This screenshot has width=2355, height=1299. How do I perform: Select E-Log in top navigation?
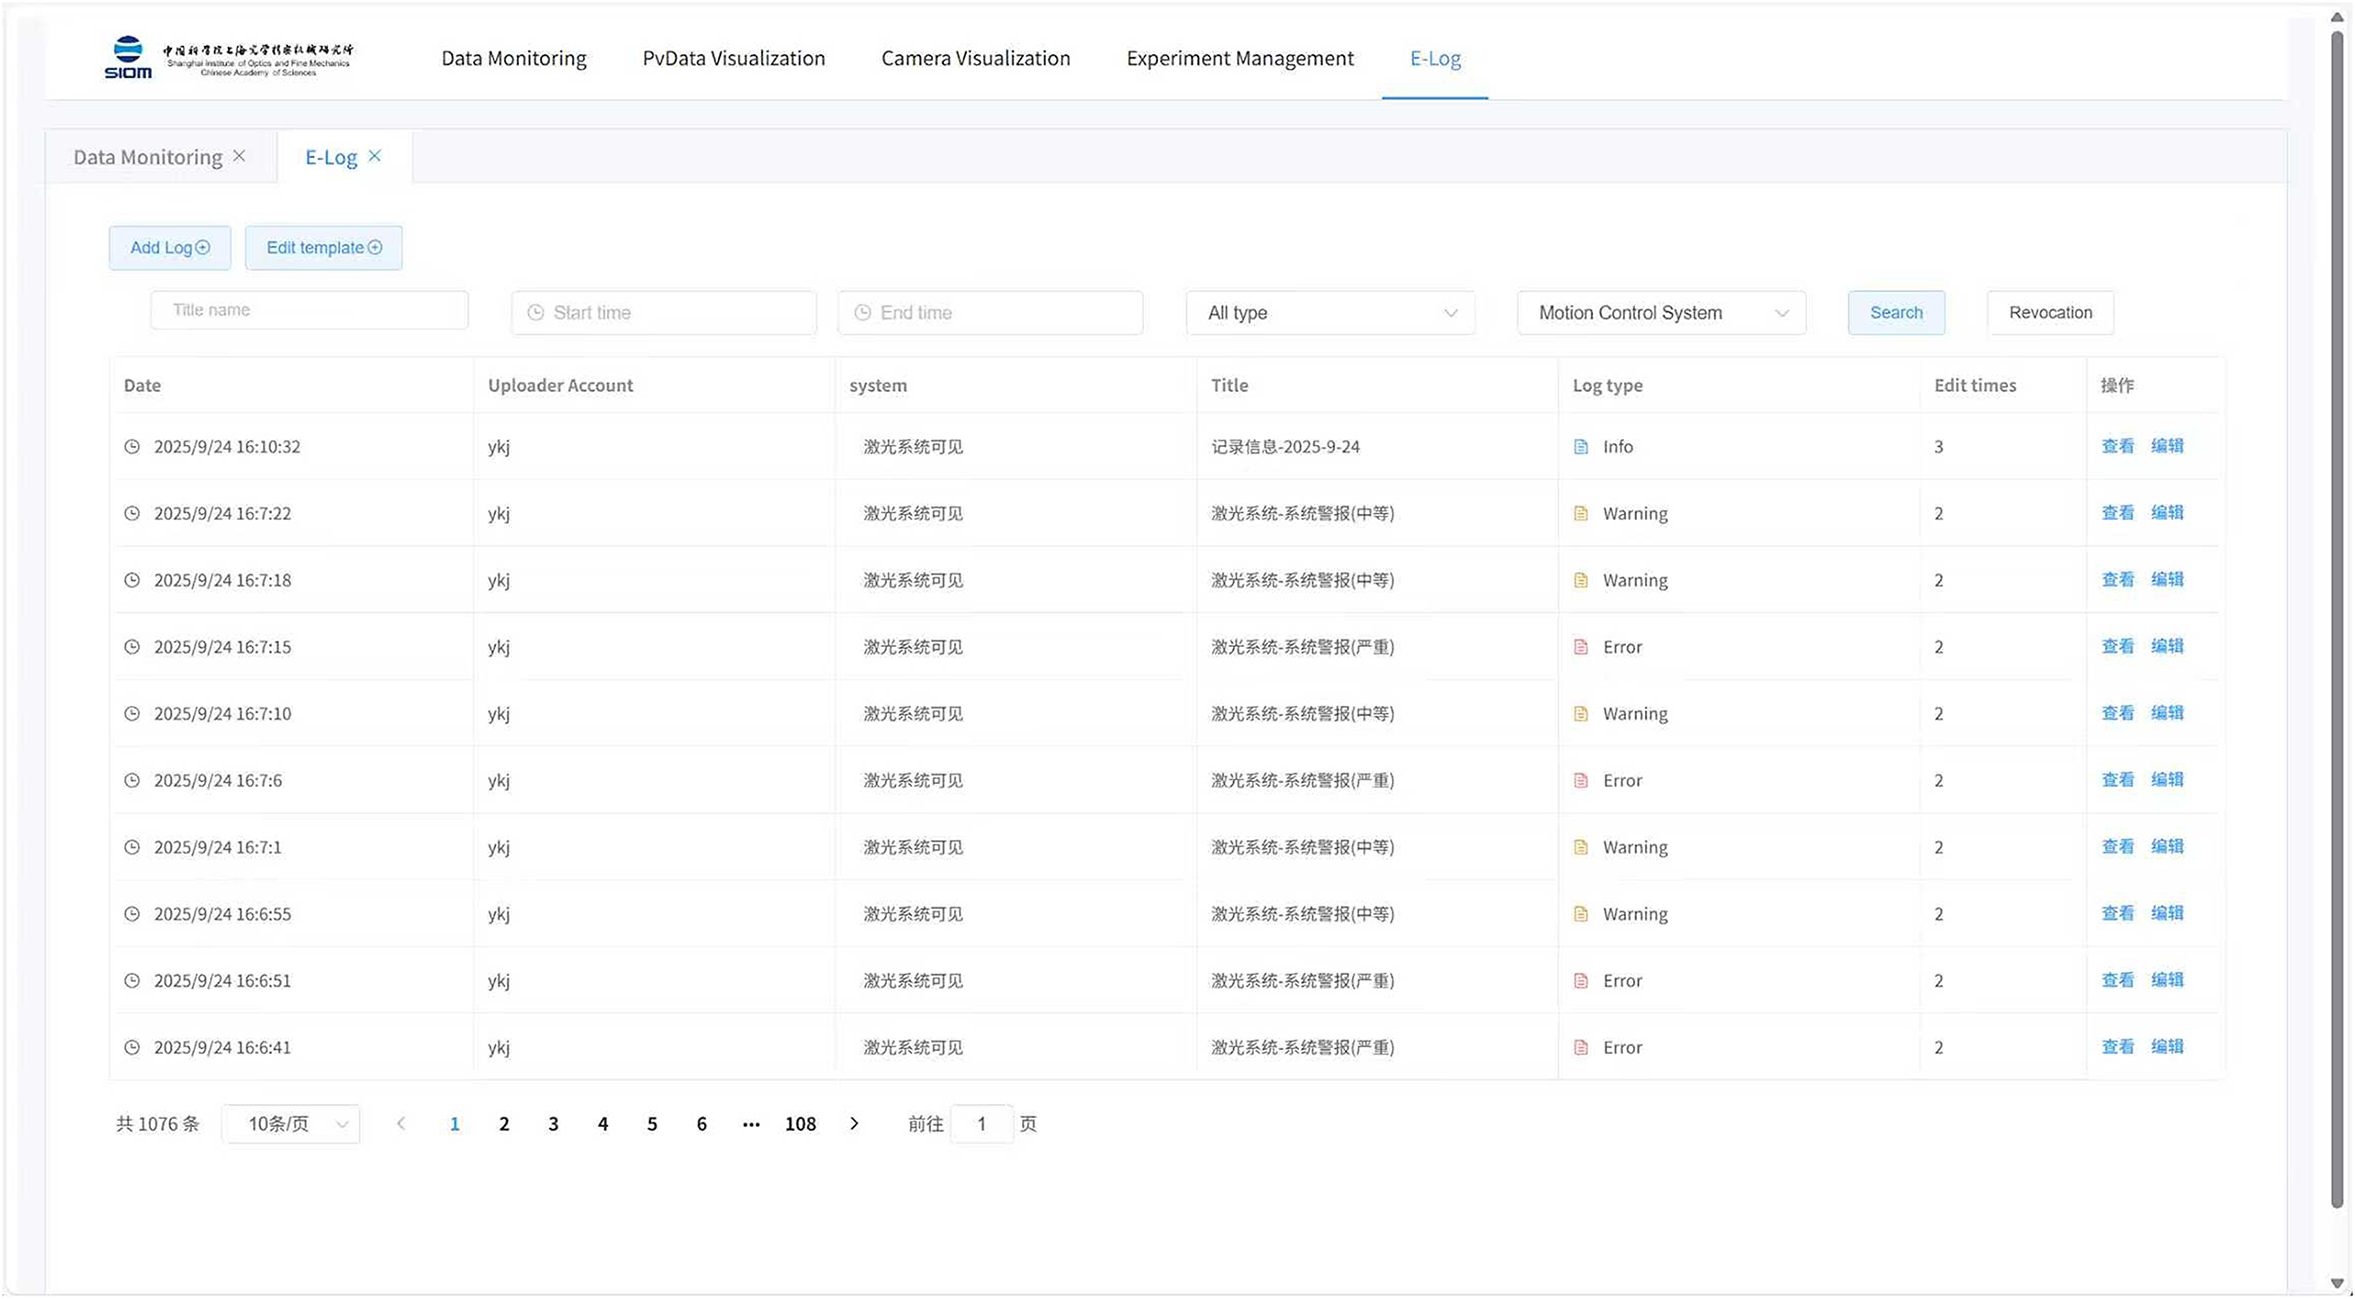pyautogui.click(x=1435, y=58)
